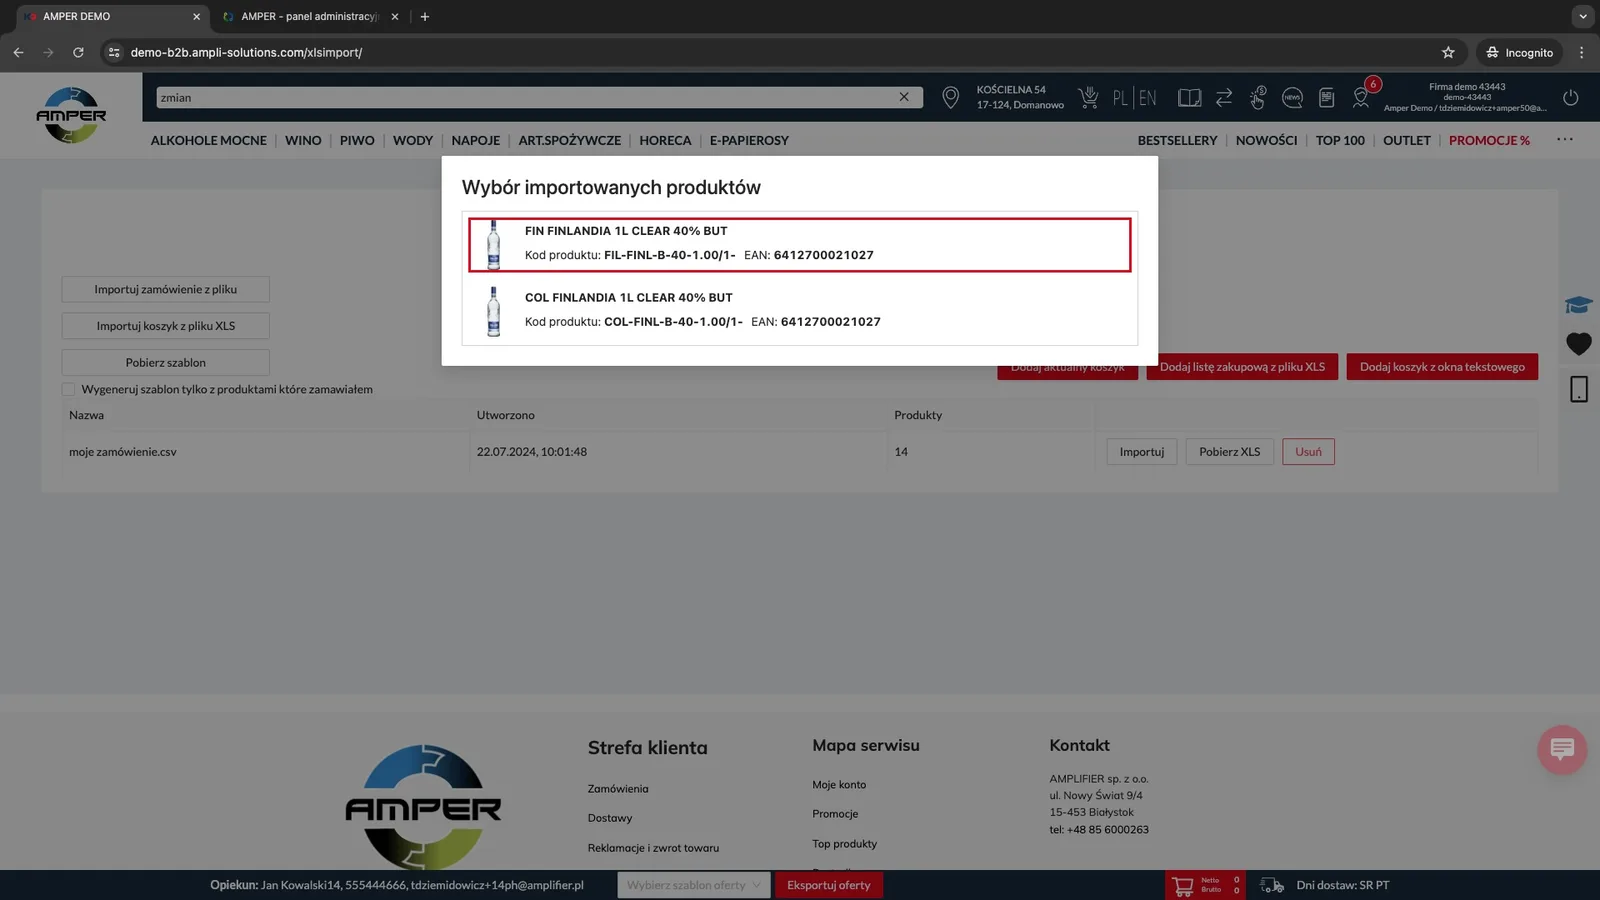Go to PROMOCJE % section
The height and width of the screenshot is (900, 1600).
[1489, 140]
